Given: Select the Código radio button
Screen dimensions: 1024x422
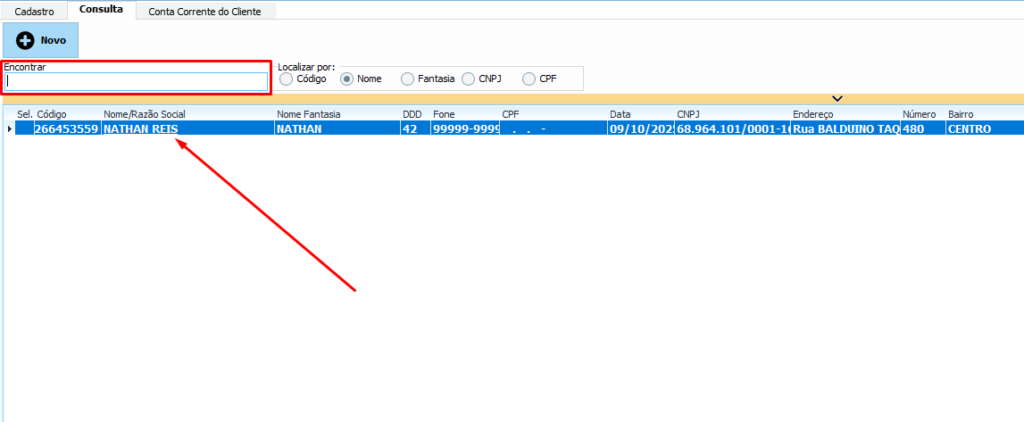Looking at the screenshot, I should click(287, 78).
